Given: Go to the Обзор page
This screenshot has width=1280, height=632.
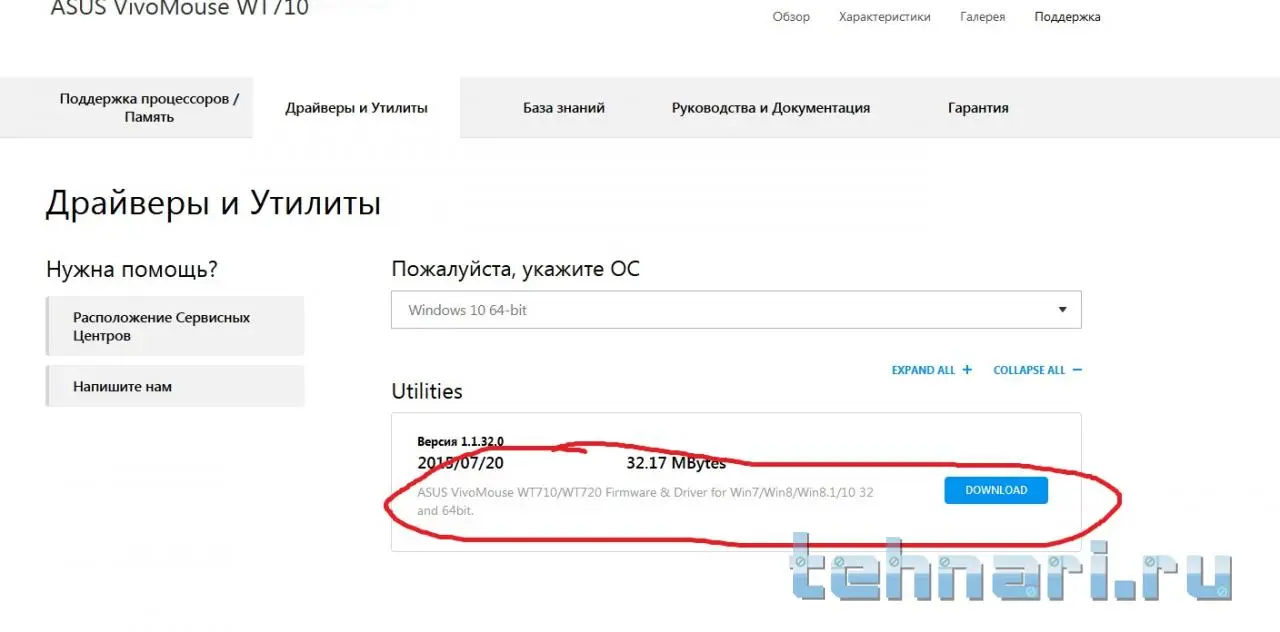Looking at the screenshot, I should coord(791,17).
